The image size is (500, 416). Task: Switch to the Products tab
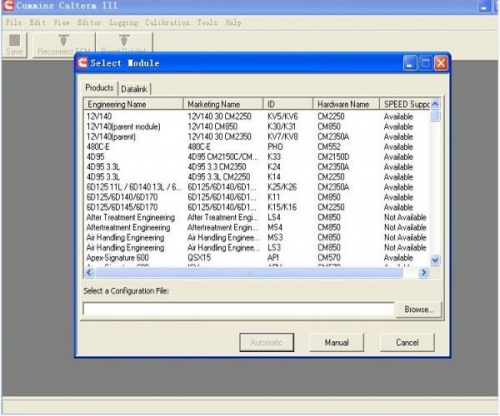[x=99, y=88]
